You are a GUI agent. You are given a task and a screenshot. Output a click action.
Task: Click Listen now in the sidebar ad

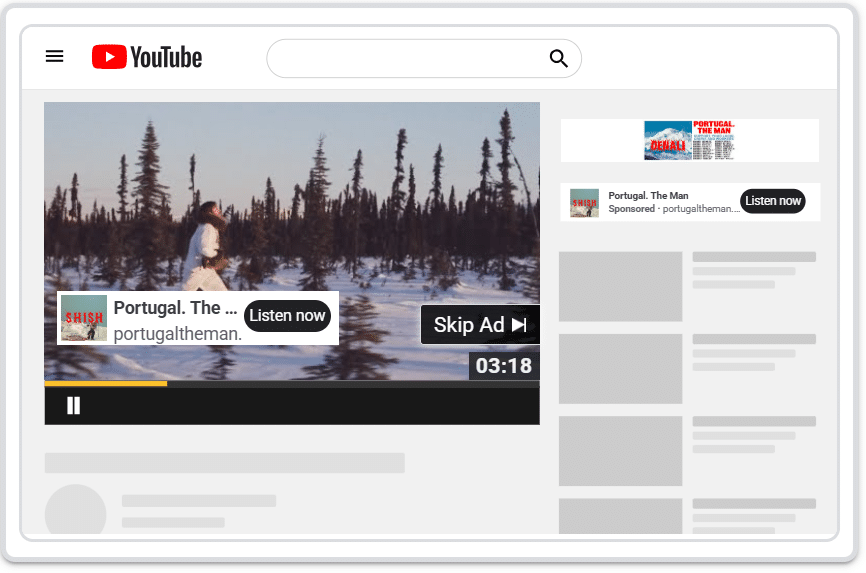click(773, 201)
